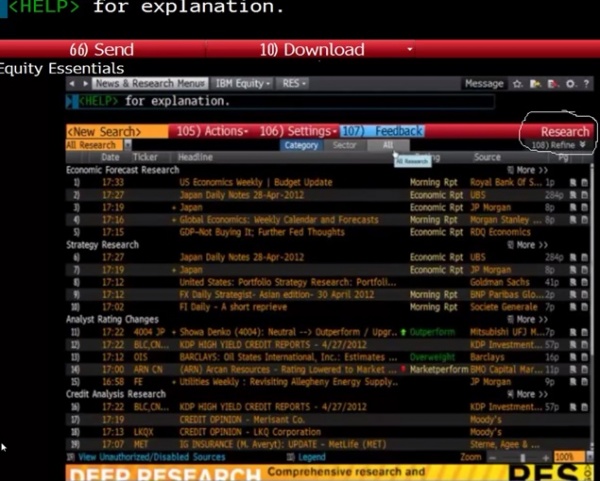Open the 106) Settings menu
This screenshot has height=481, width=600.
pyautogui.click(x=298, y=131)
